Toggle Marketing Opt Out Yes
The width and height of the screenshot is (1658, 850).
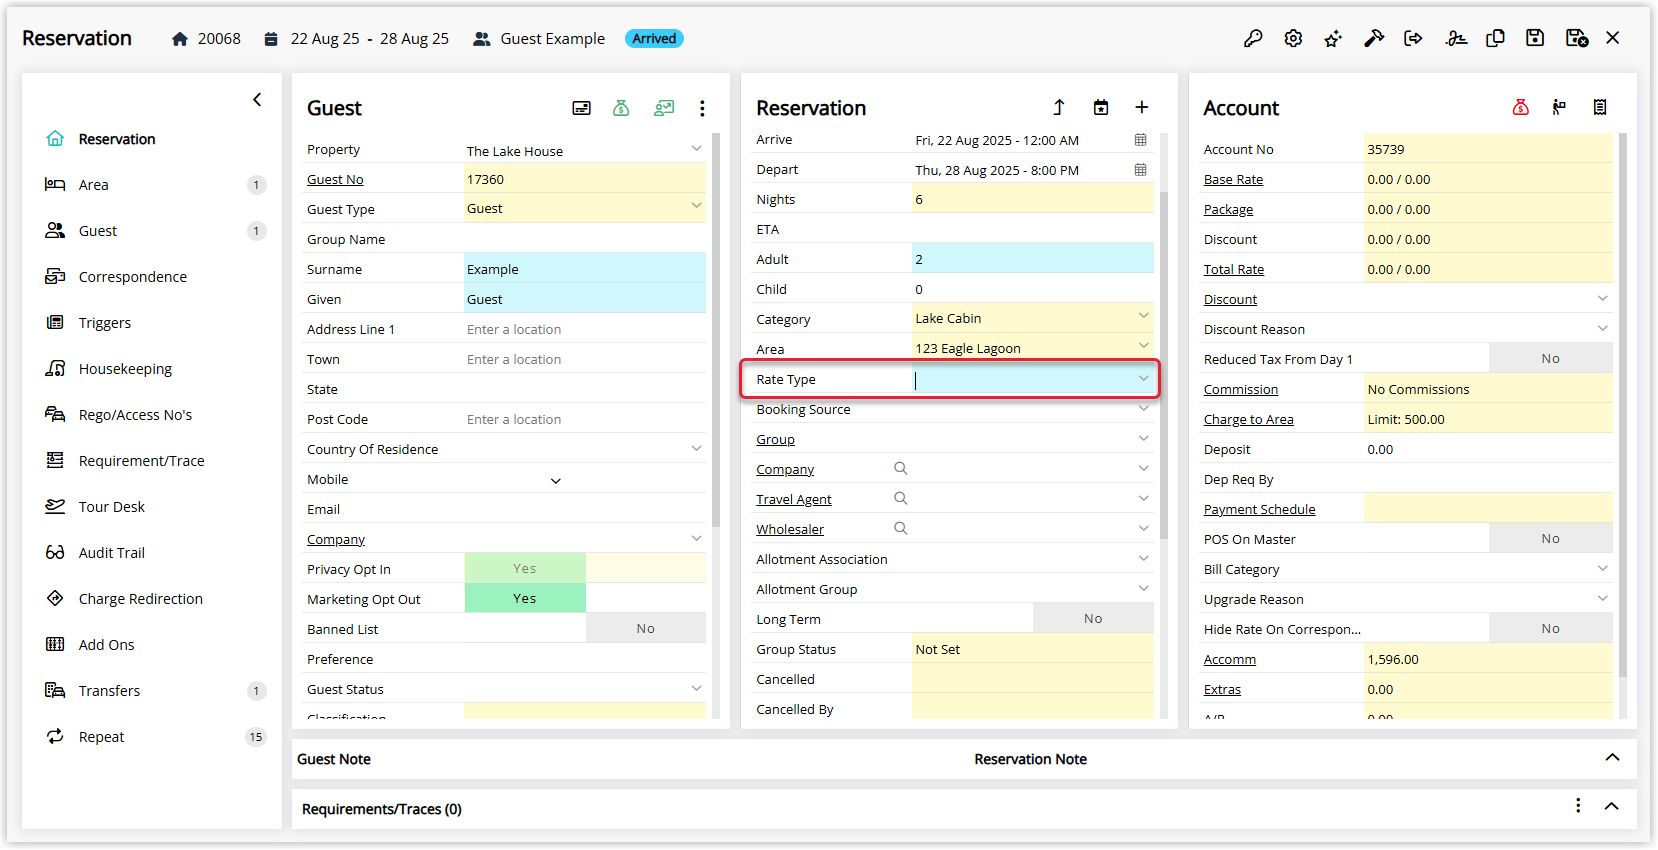click(x=525, y=598)
